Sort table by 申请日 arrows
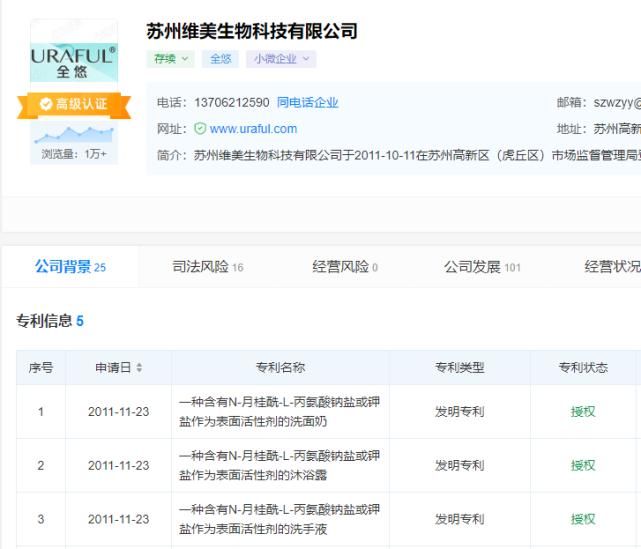The image size is (641, 549). click(139, 367)
